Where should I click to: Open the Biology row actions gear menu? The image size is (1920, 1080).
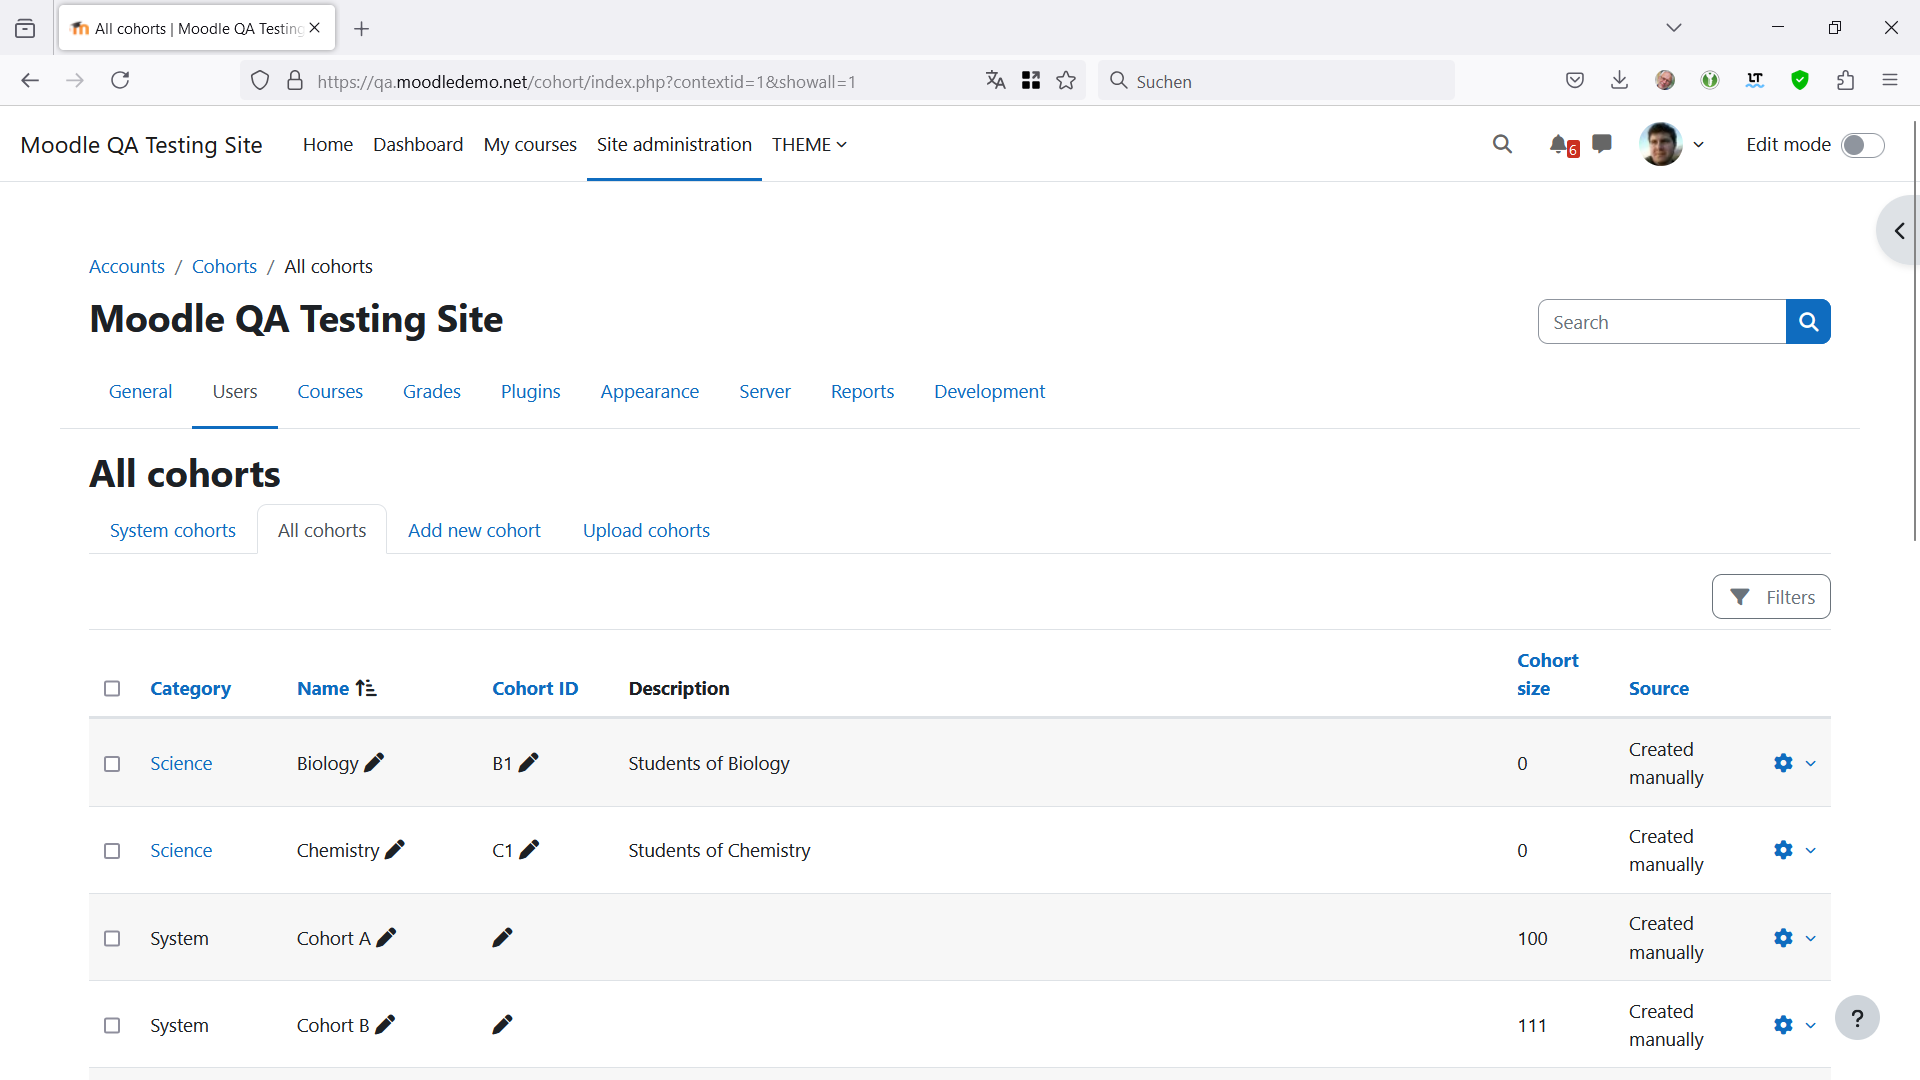pyautogui.click(x=1794, y=763)
